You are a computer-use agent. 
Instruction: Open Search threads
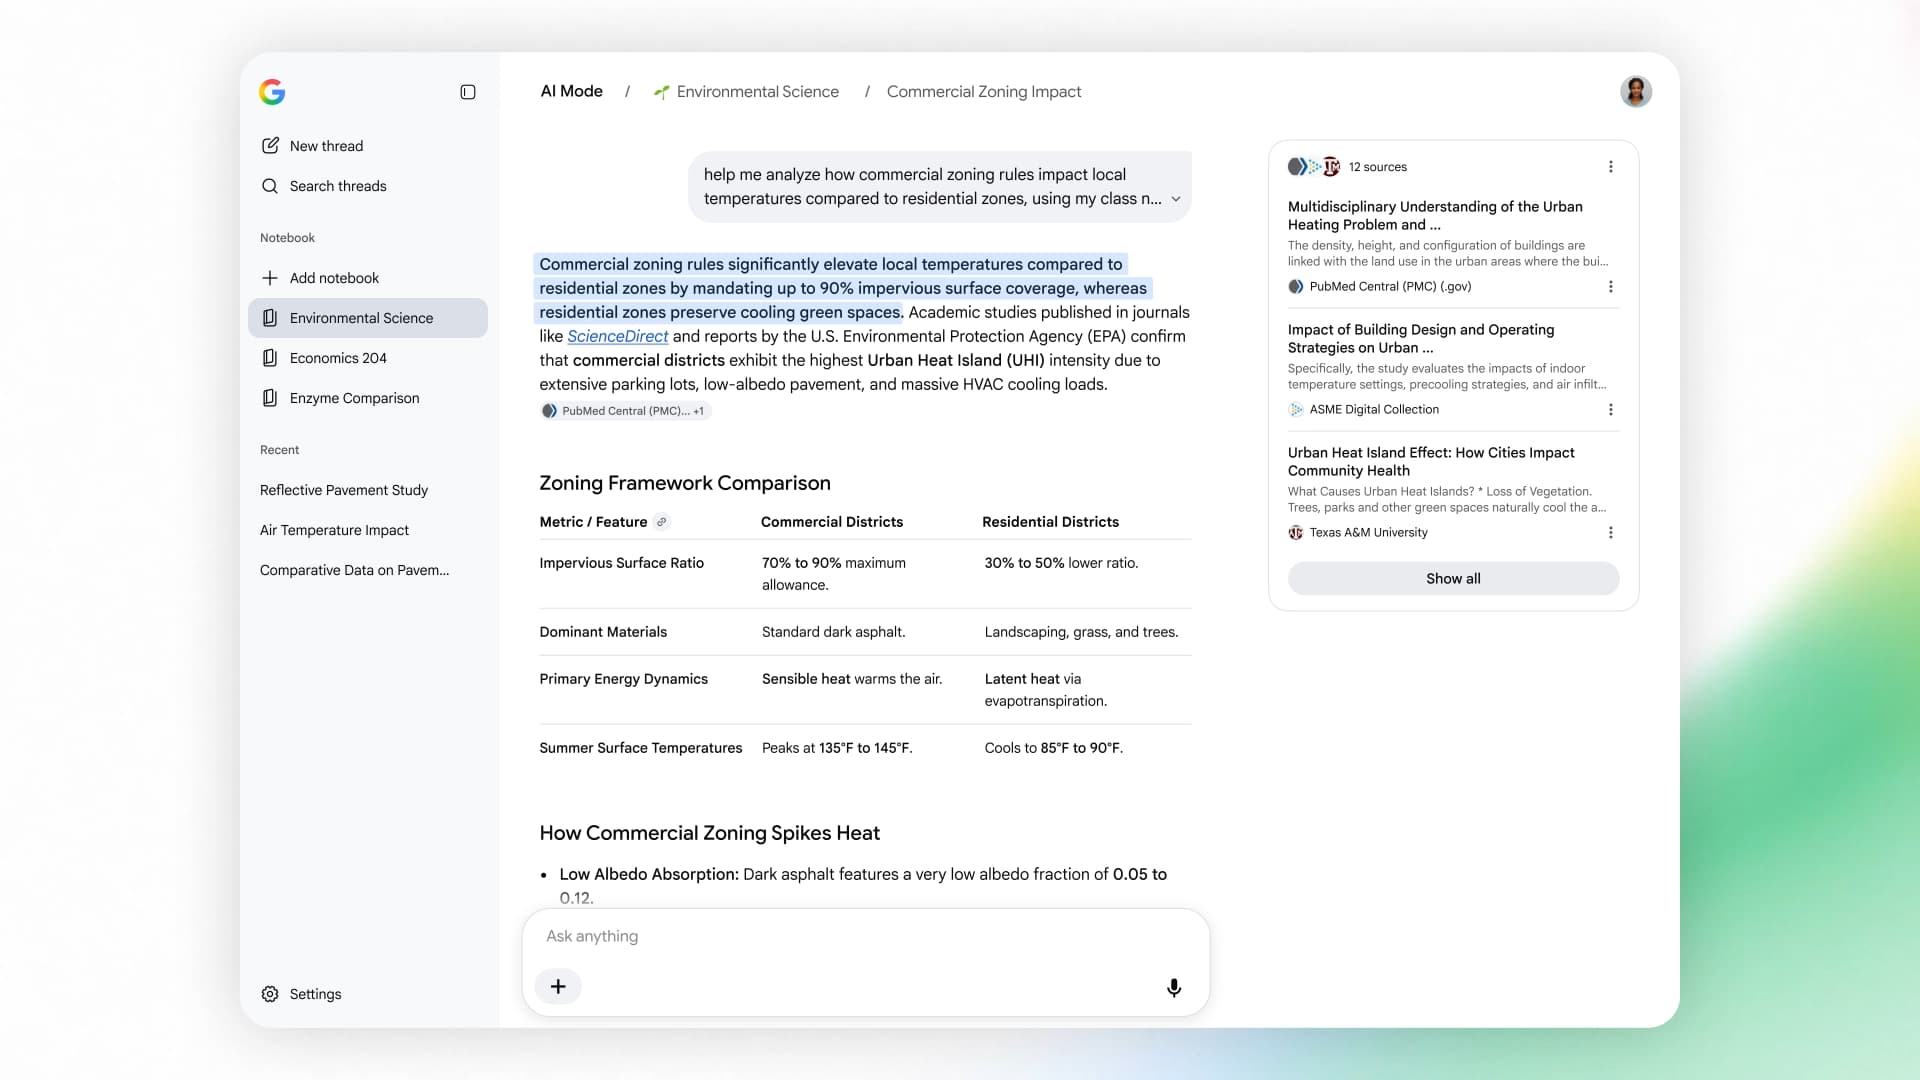tap(324, 186)
